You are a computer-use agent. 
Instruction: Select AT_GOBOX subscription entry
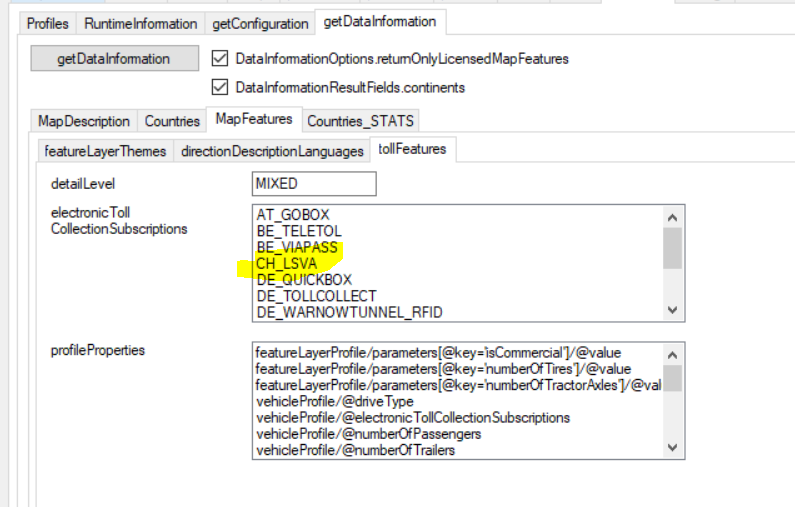(x=292, y=214)
